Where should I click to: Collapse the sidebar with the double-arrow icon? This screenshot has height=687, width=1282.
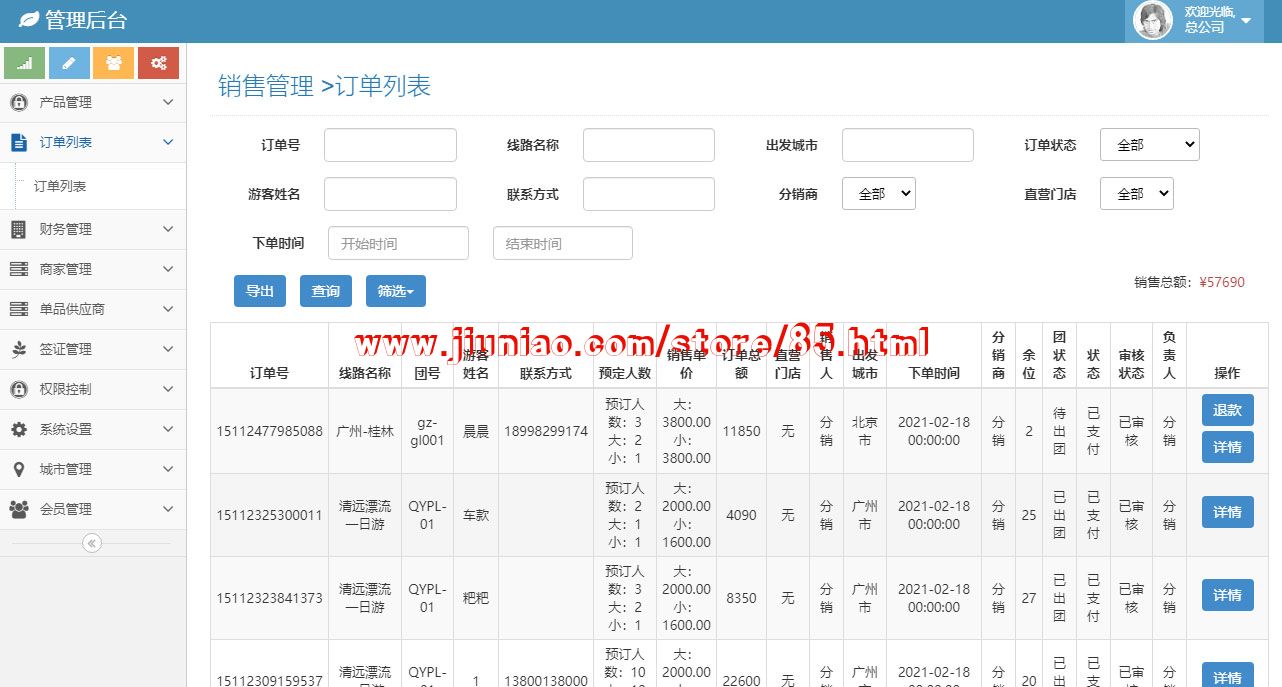92,543
